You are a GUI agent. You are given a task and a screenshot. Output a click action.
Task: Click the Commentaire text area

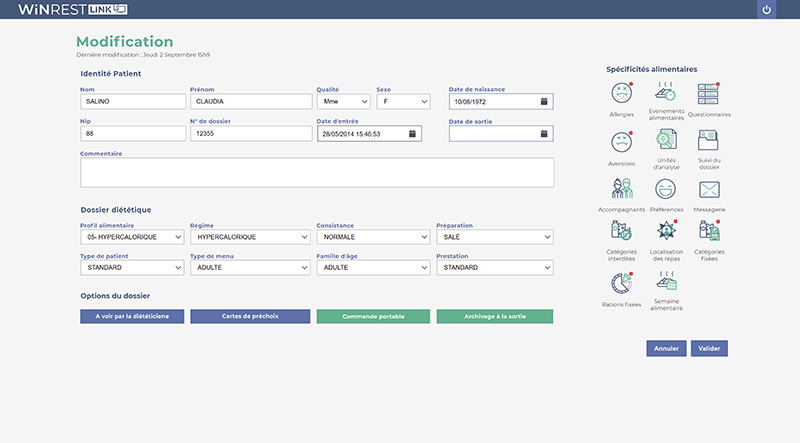click(316, 172)
